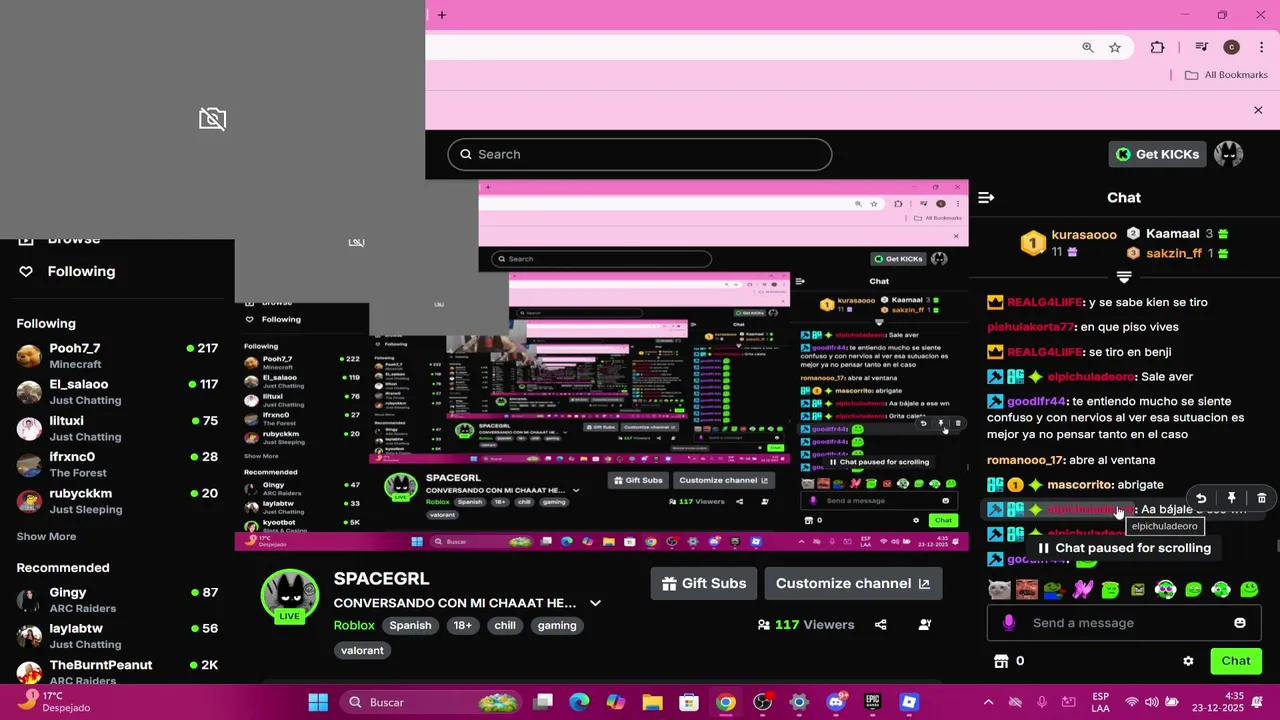Delete the hovered chat message
Screen dimensions: 1280x720
tap(1261, 498)
